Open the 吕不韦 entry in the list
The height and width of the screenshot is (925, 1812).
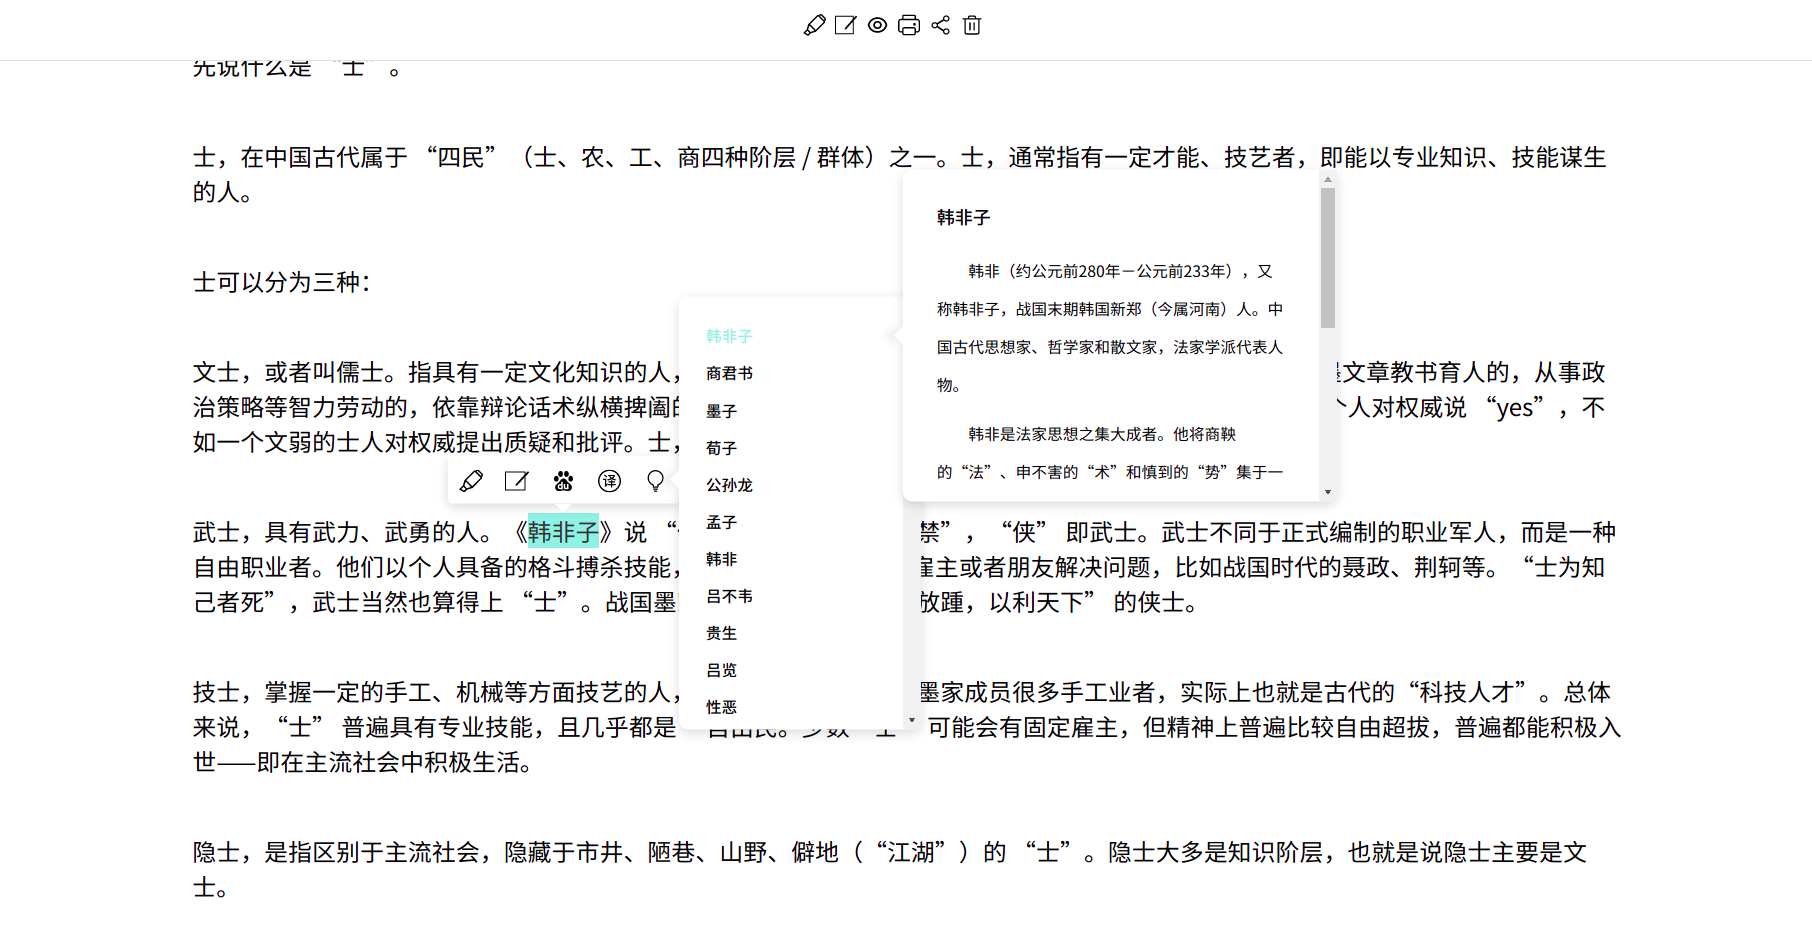click(729, 596)
